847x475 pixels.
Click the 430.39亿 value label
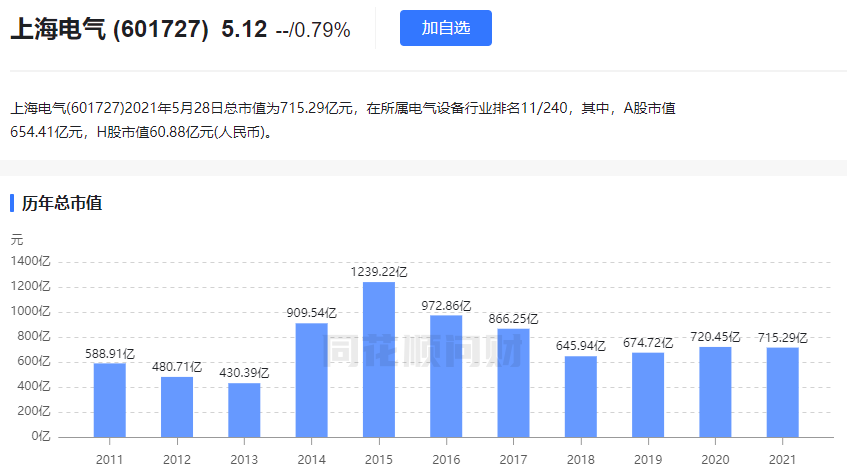244,373
